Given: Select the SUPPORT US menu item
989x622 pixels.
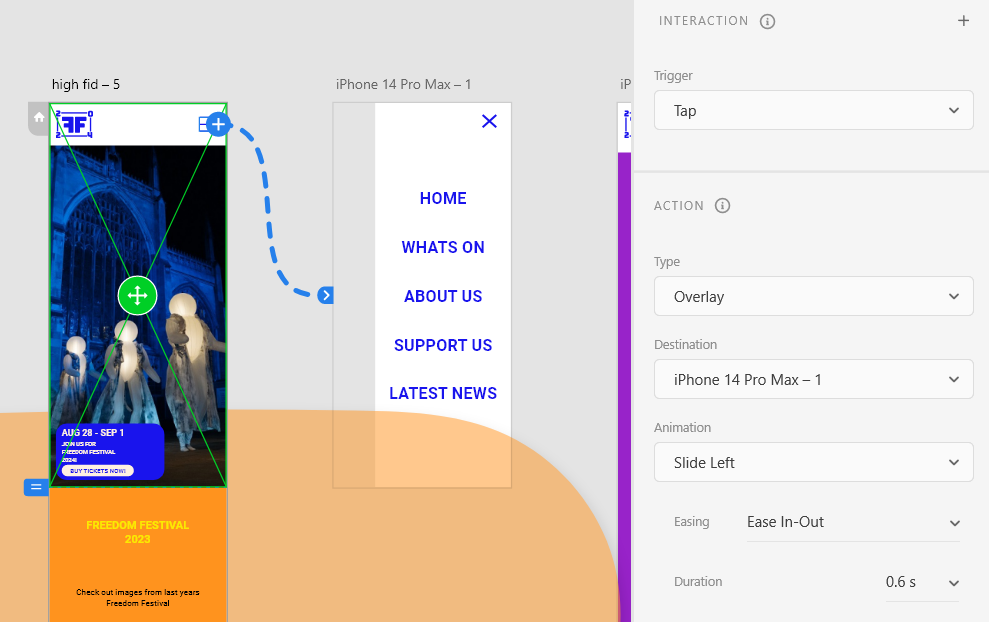Looking at the screenshot, I should point(443,345).
